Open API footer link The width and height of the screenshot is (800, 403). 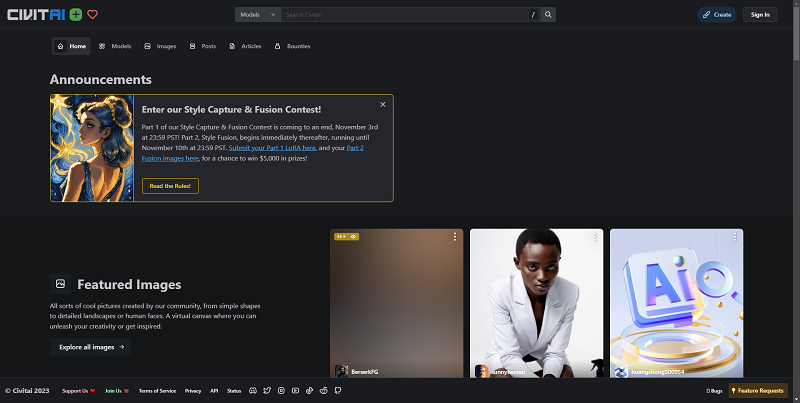pos(214,391)
